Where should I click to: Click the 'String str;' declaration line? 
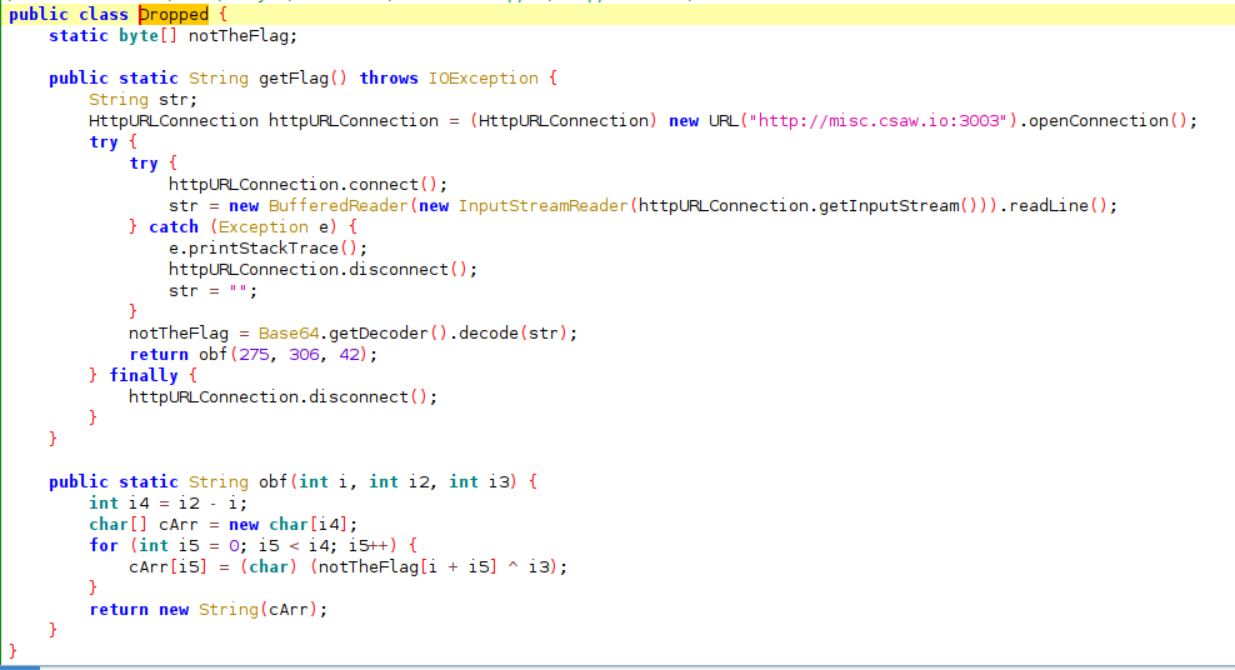144,99
